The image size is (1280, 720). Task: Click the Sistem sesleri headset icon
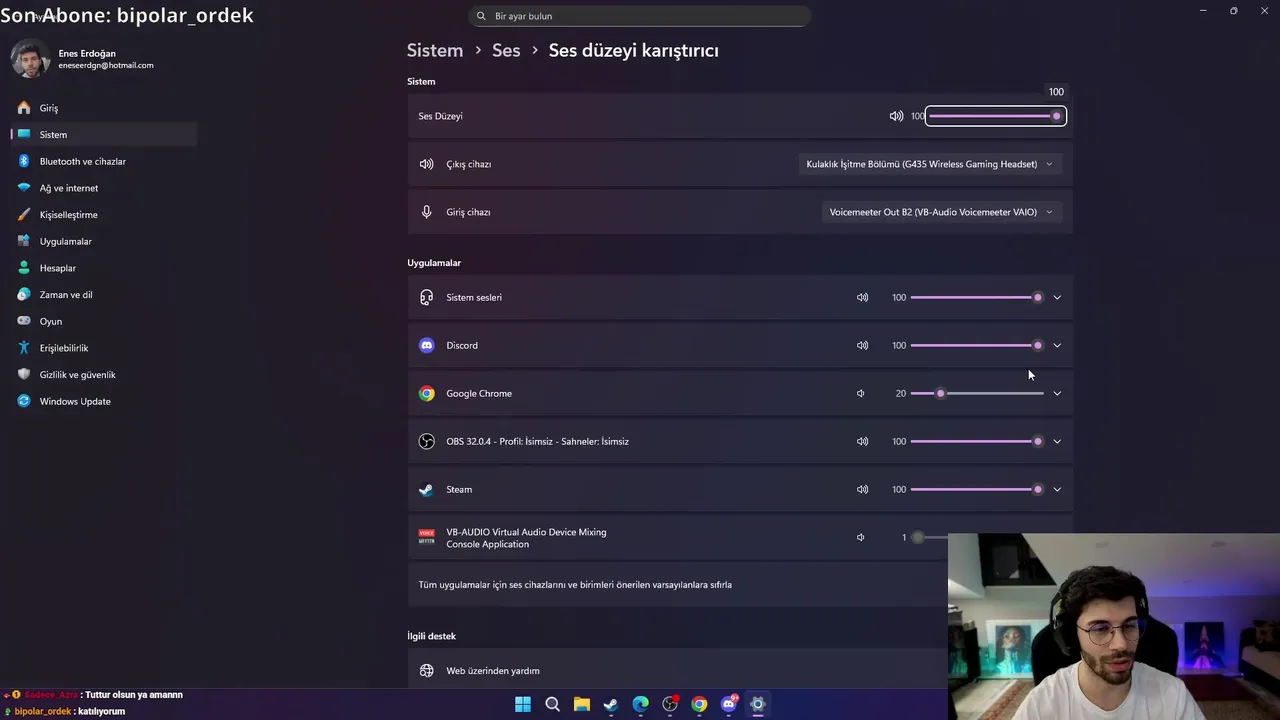pyautogui.click(x=427, y=297)
